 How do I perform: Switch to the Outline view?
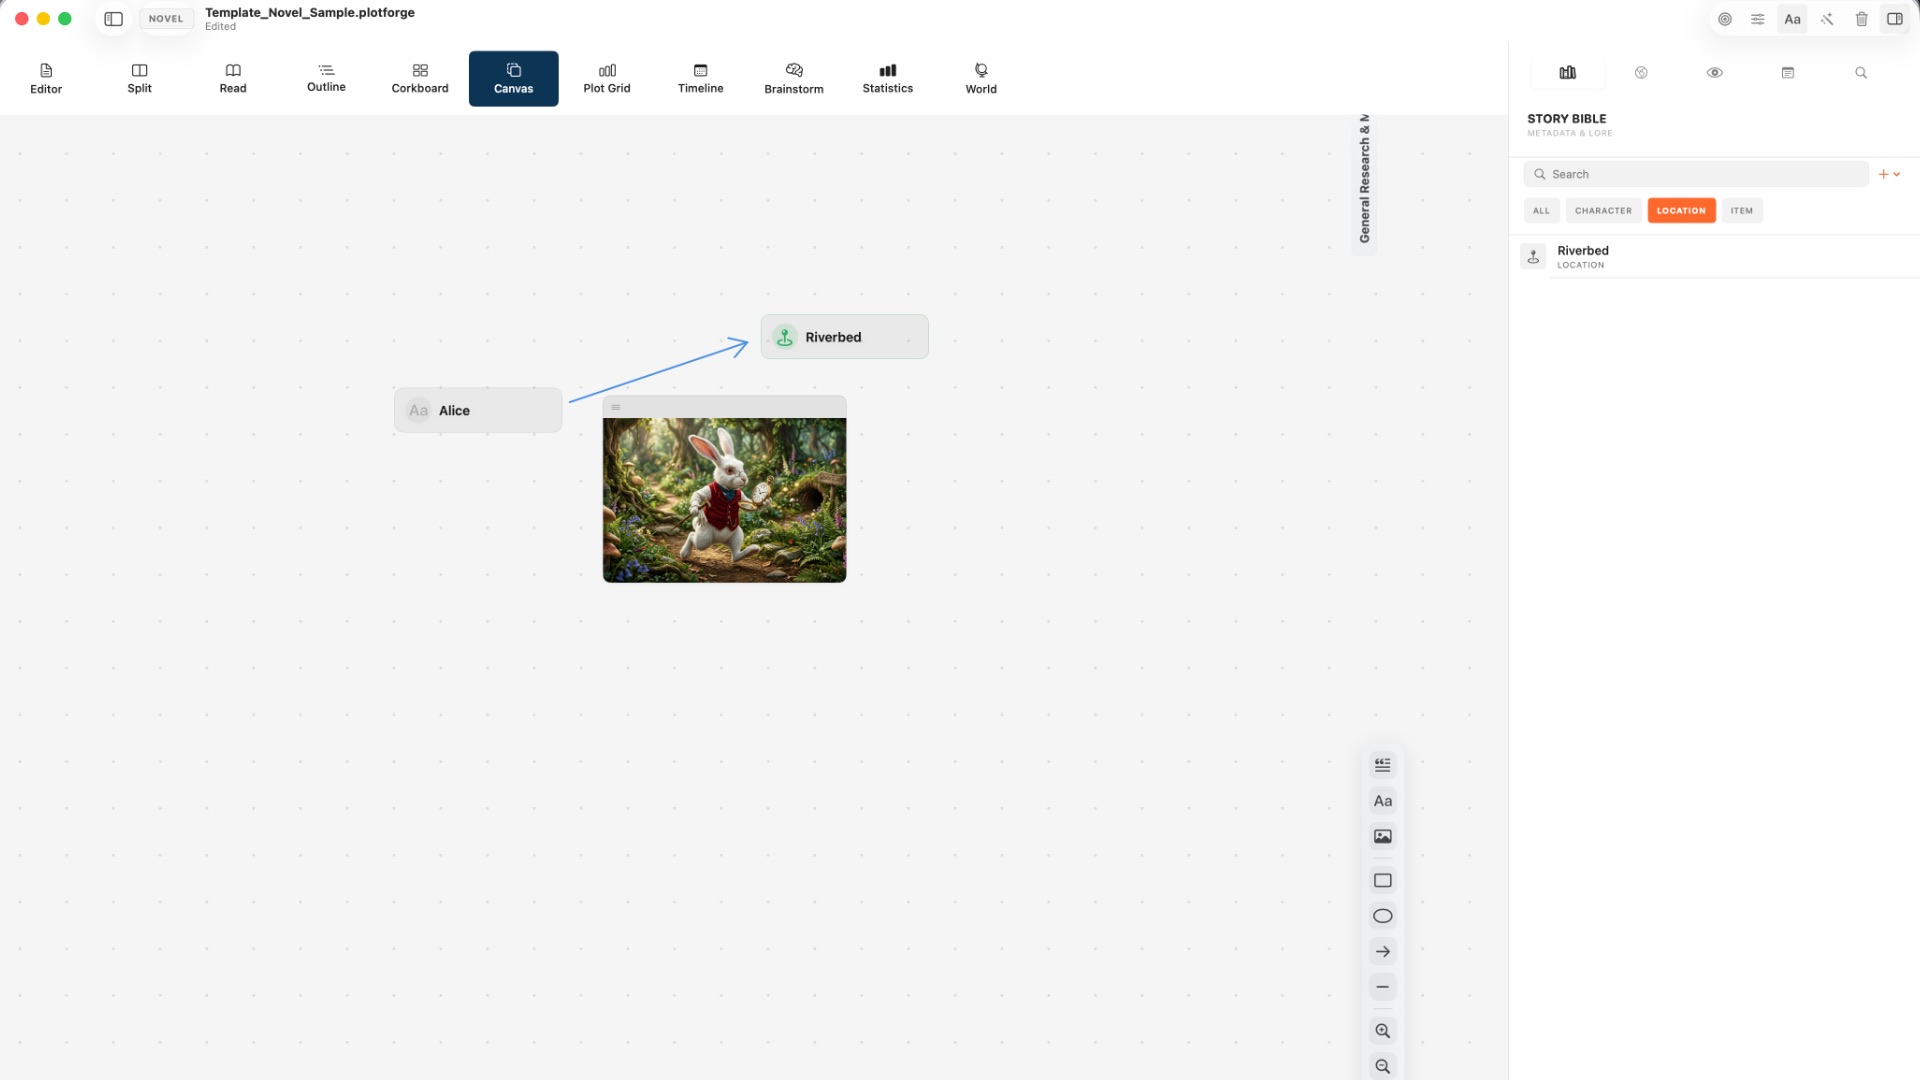326,78
